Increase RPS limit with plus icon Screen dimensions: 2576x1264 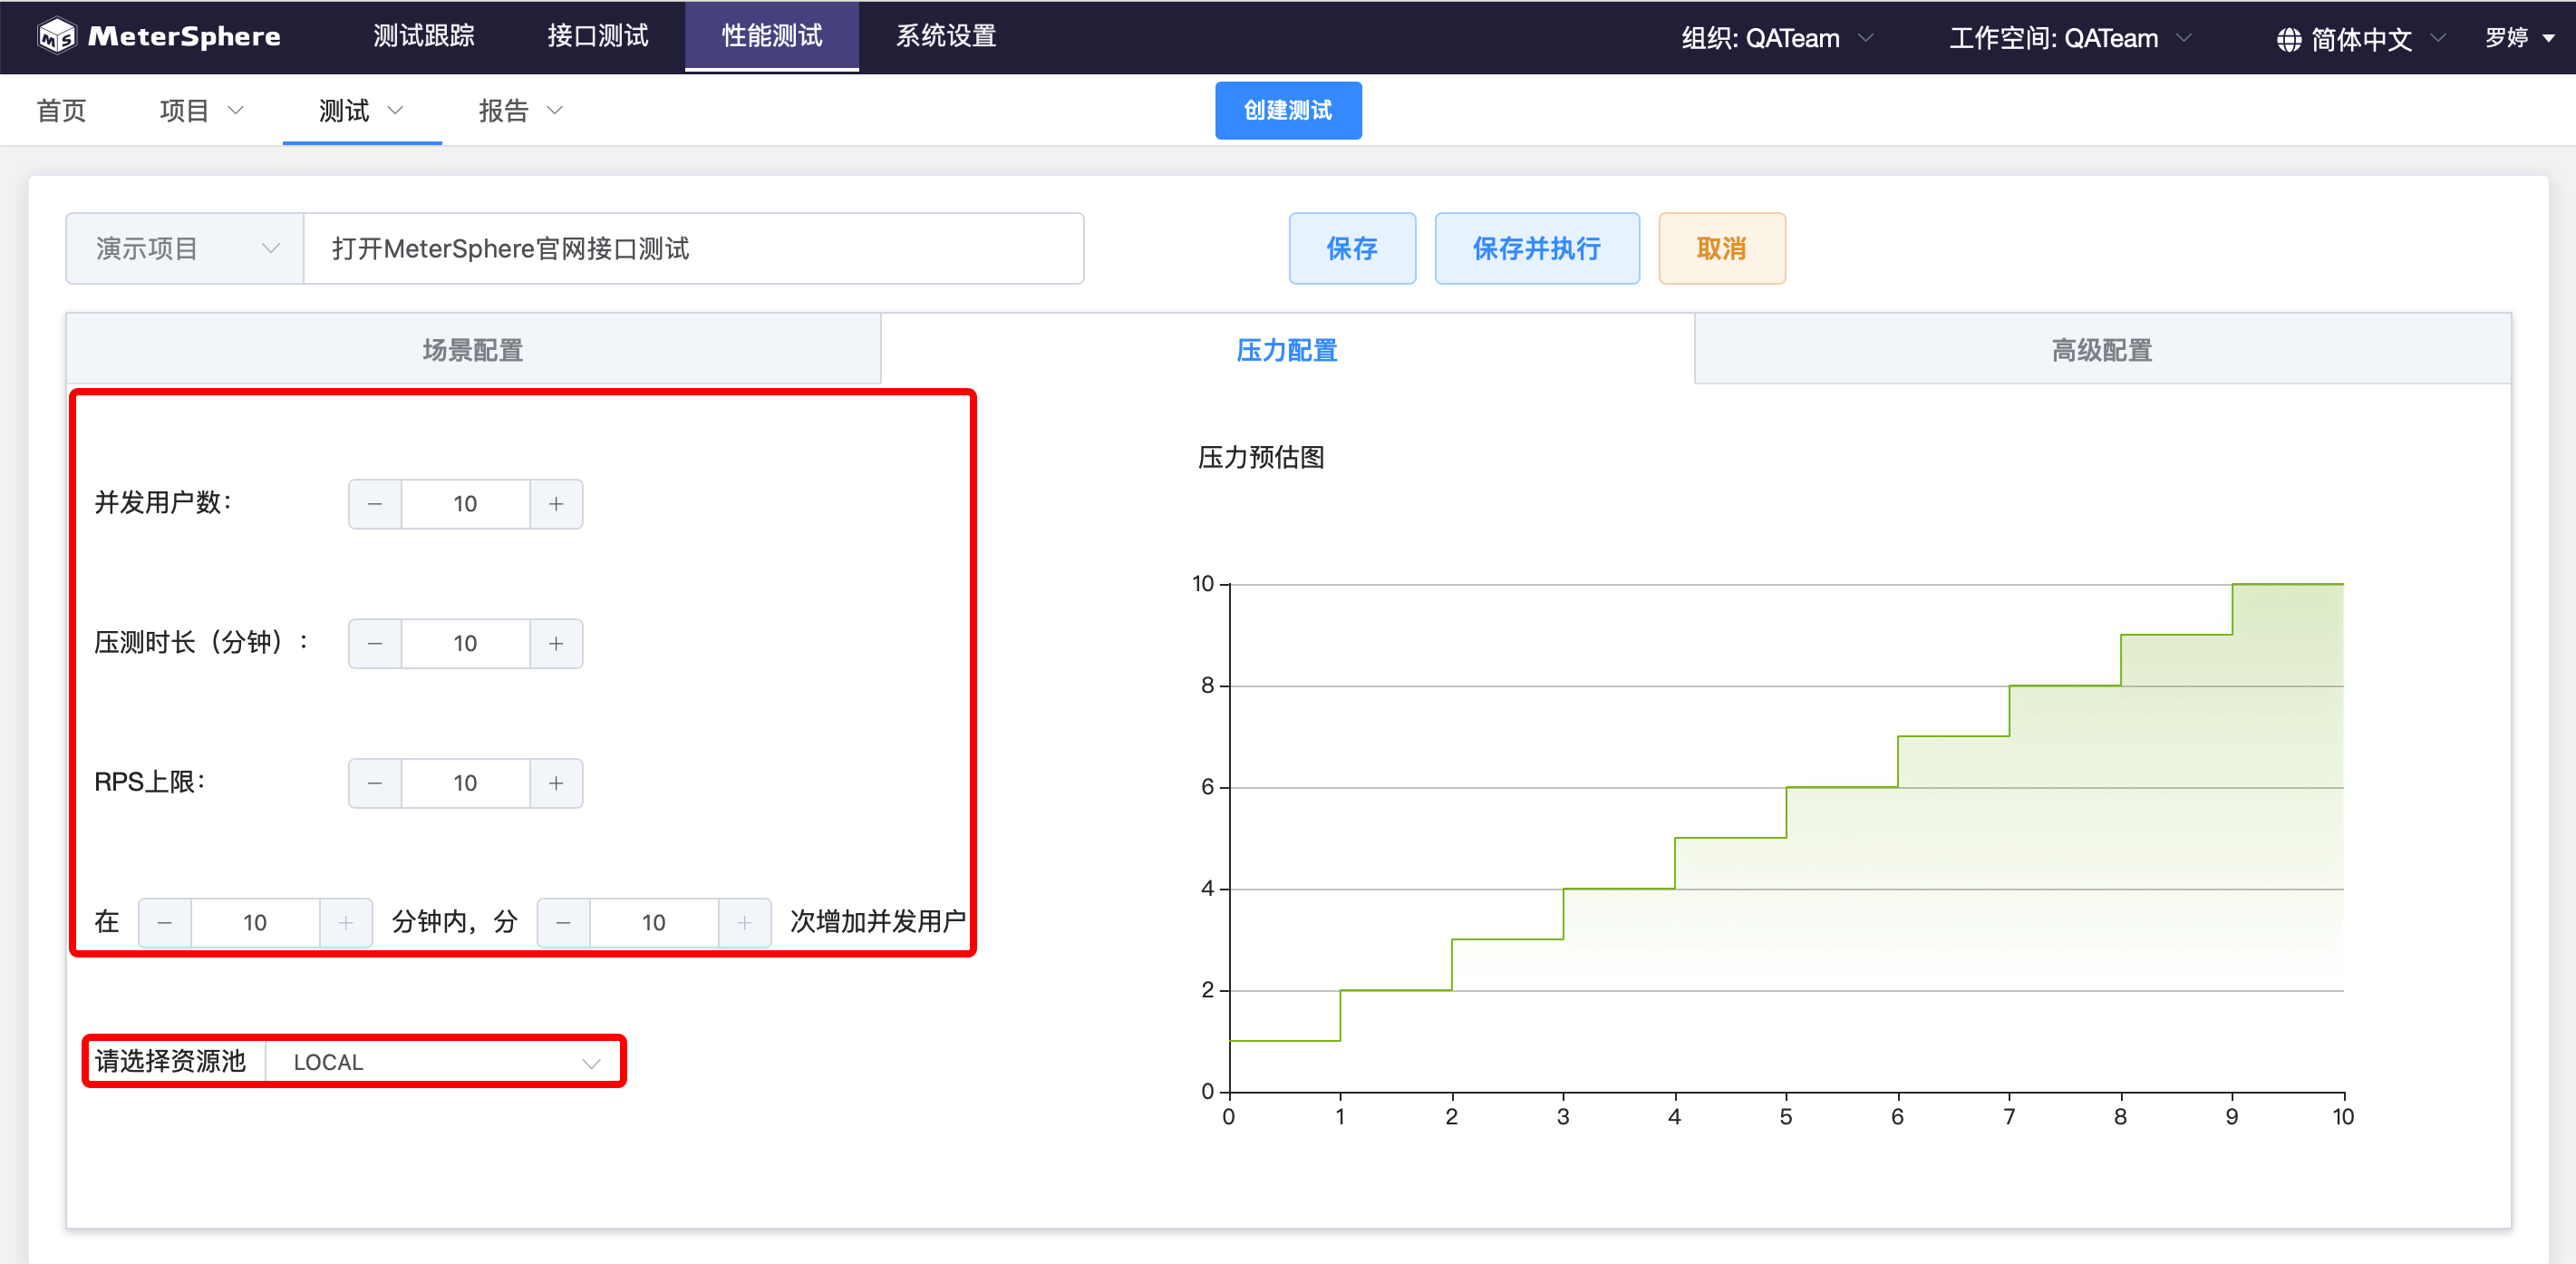point(556,783)
